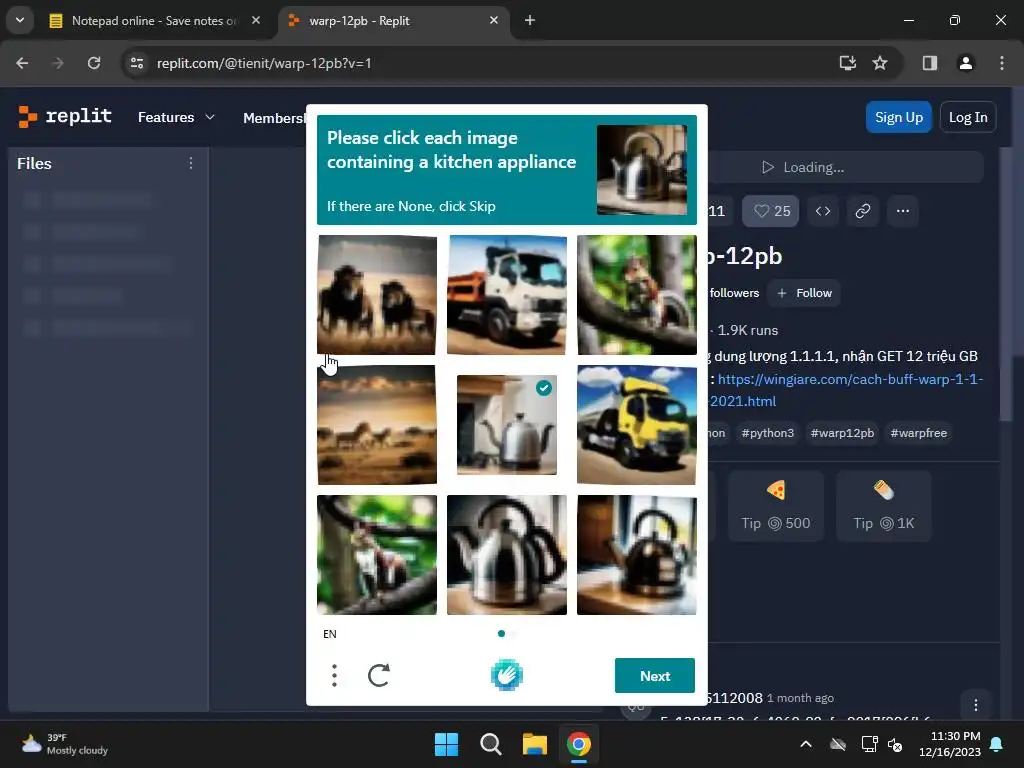Screen dimensions: 1024x768
Task: Select the bottom-right kettle on counter image
Action: pyautogui.click(x=637, y=554)
